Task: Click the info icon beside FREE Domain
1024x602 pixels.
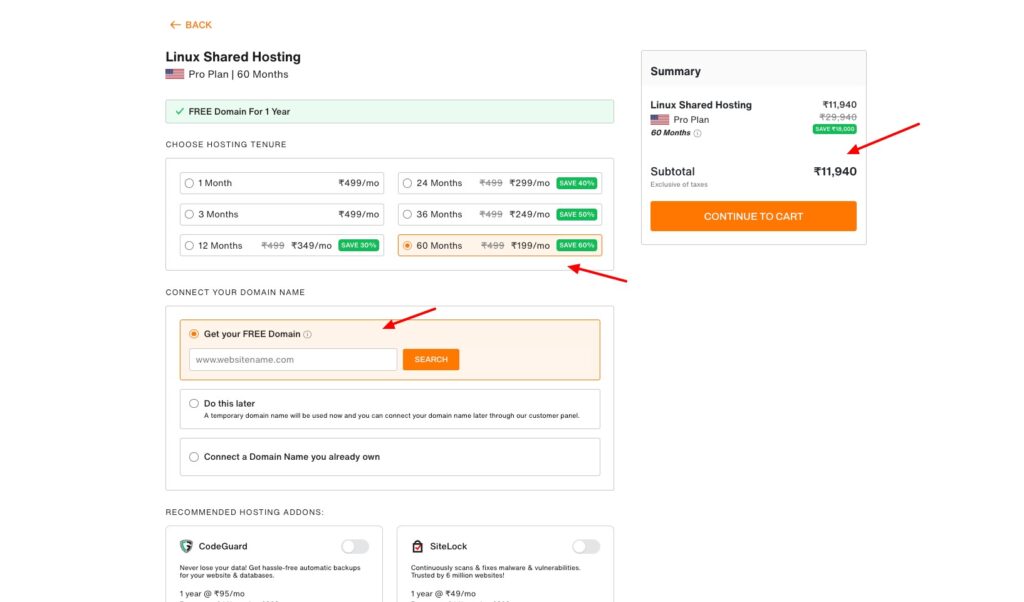Action: tap(308, 335)
